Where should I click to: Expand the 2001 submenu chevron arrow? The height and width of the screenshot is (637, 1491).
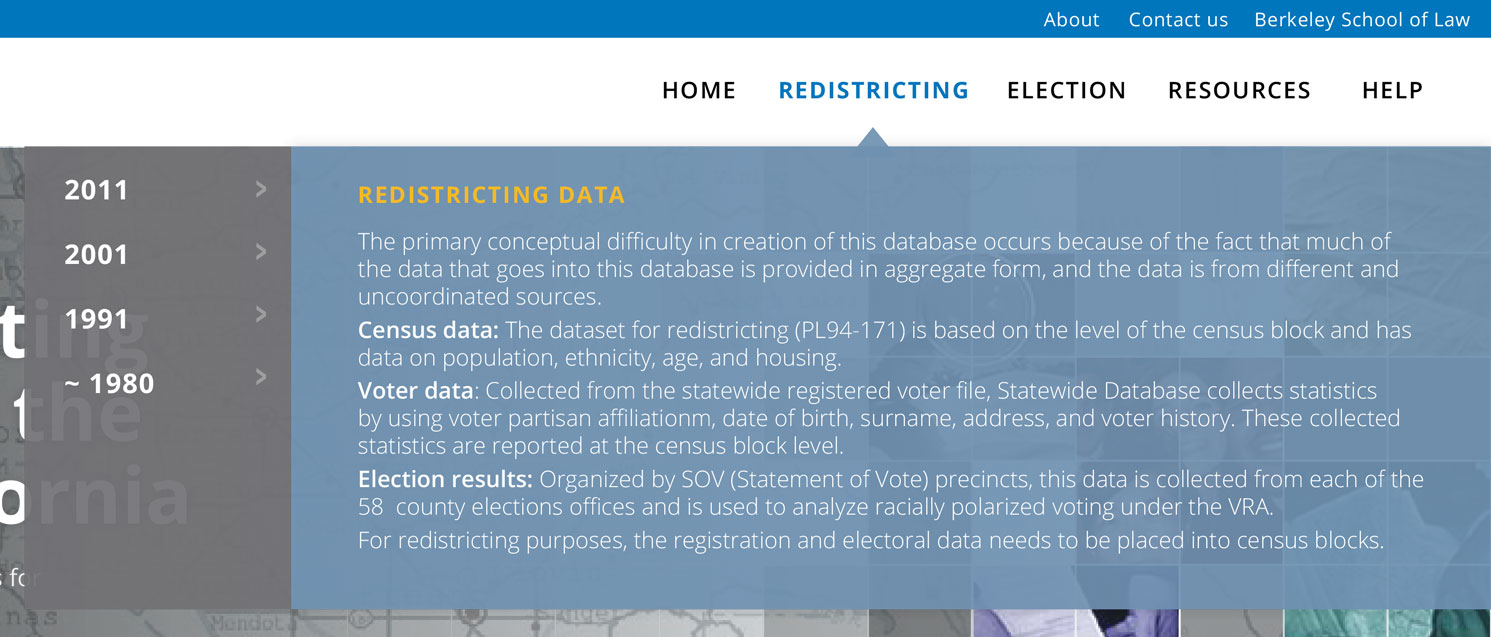(x=261, y=252)
